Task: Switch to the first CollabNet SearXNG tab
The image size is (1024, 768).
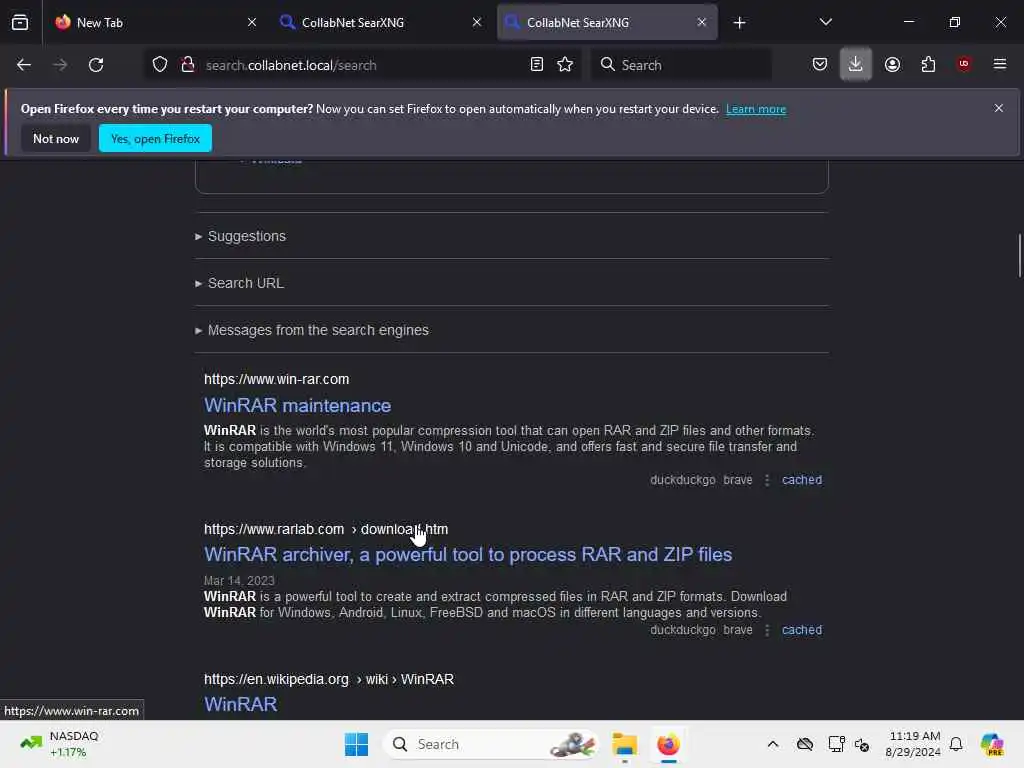Action: (381, 22)
